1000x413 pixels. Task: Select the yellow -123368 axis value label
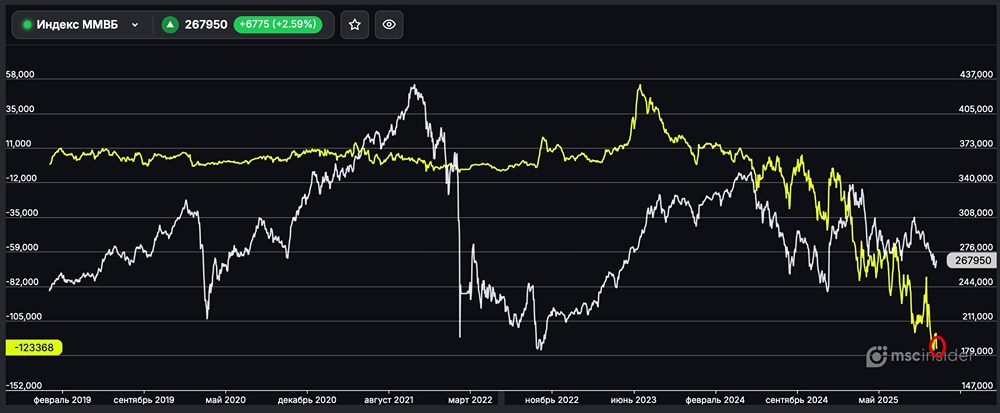coord(33,347)
